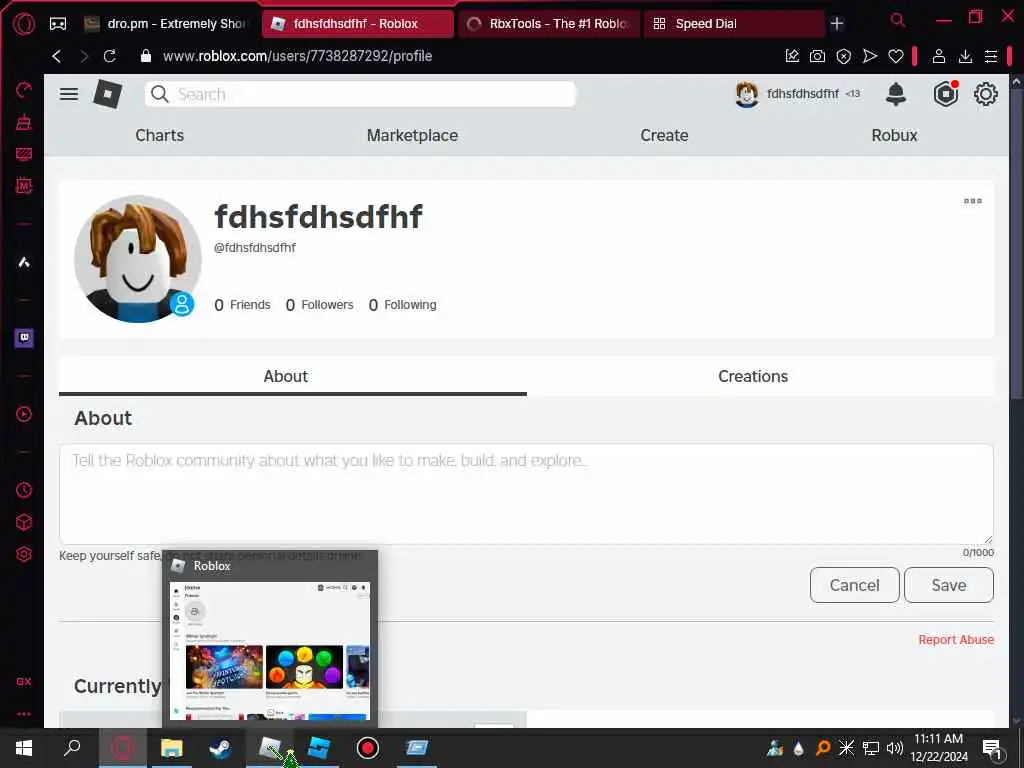Open the profile three-dots options menu
This screenshot has width=1024, height=768.
point(972,201)
